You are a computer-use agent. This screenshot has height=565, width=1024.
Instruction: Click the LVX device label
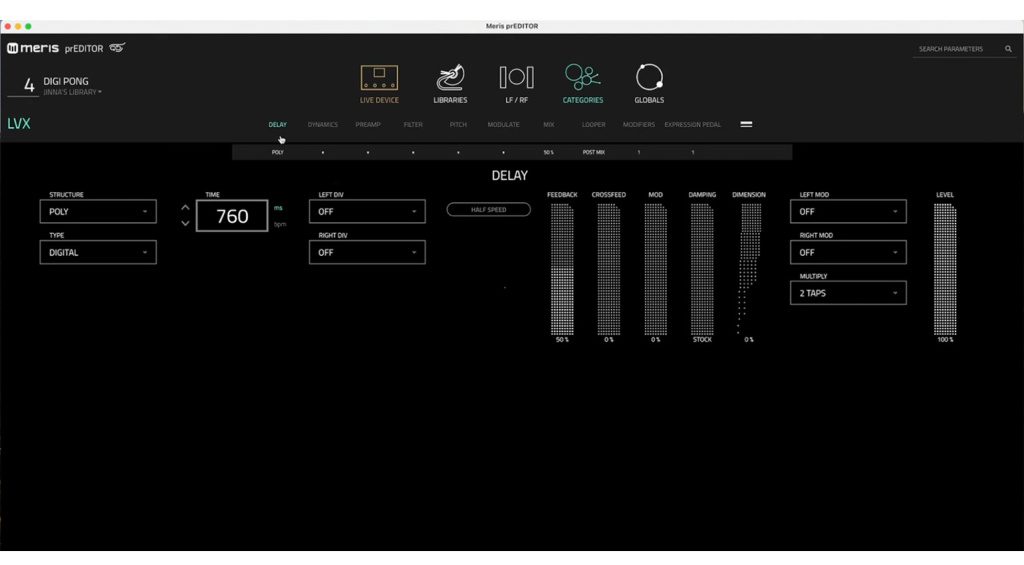(x=19, y=123)
